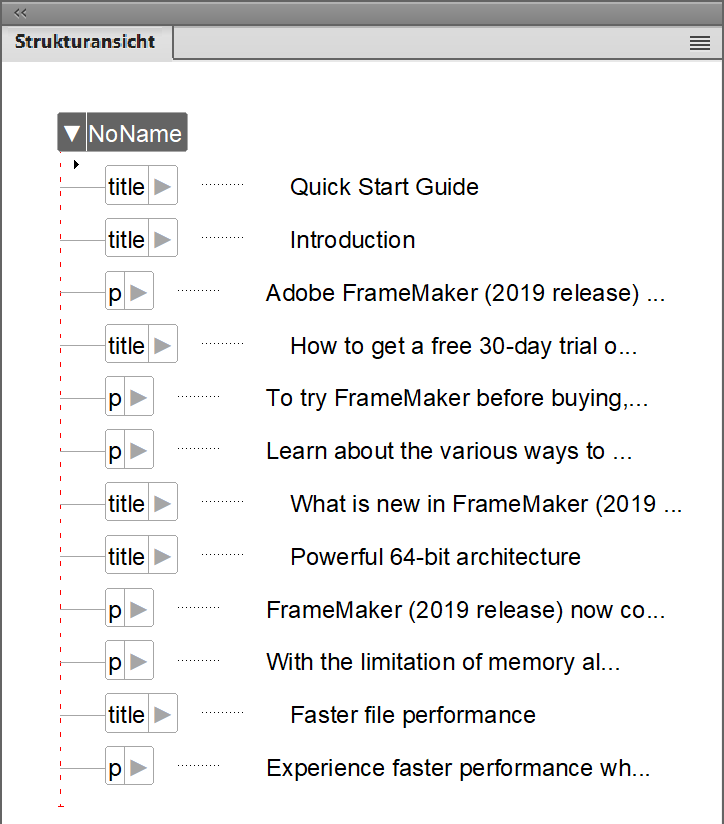Collapse the NoName root element triangle
The width and height of the screenshot is (724, 824).
[x=71, y=131]
